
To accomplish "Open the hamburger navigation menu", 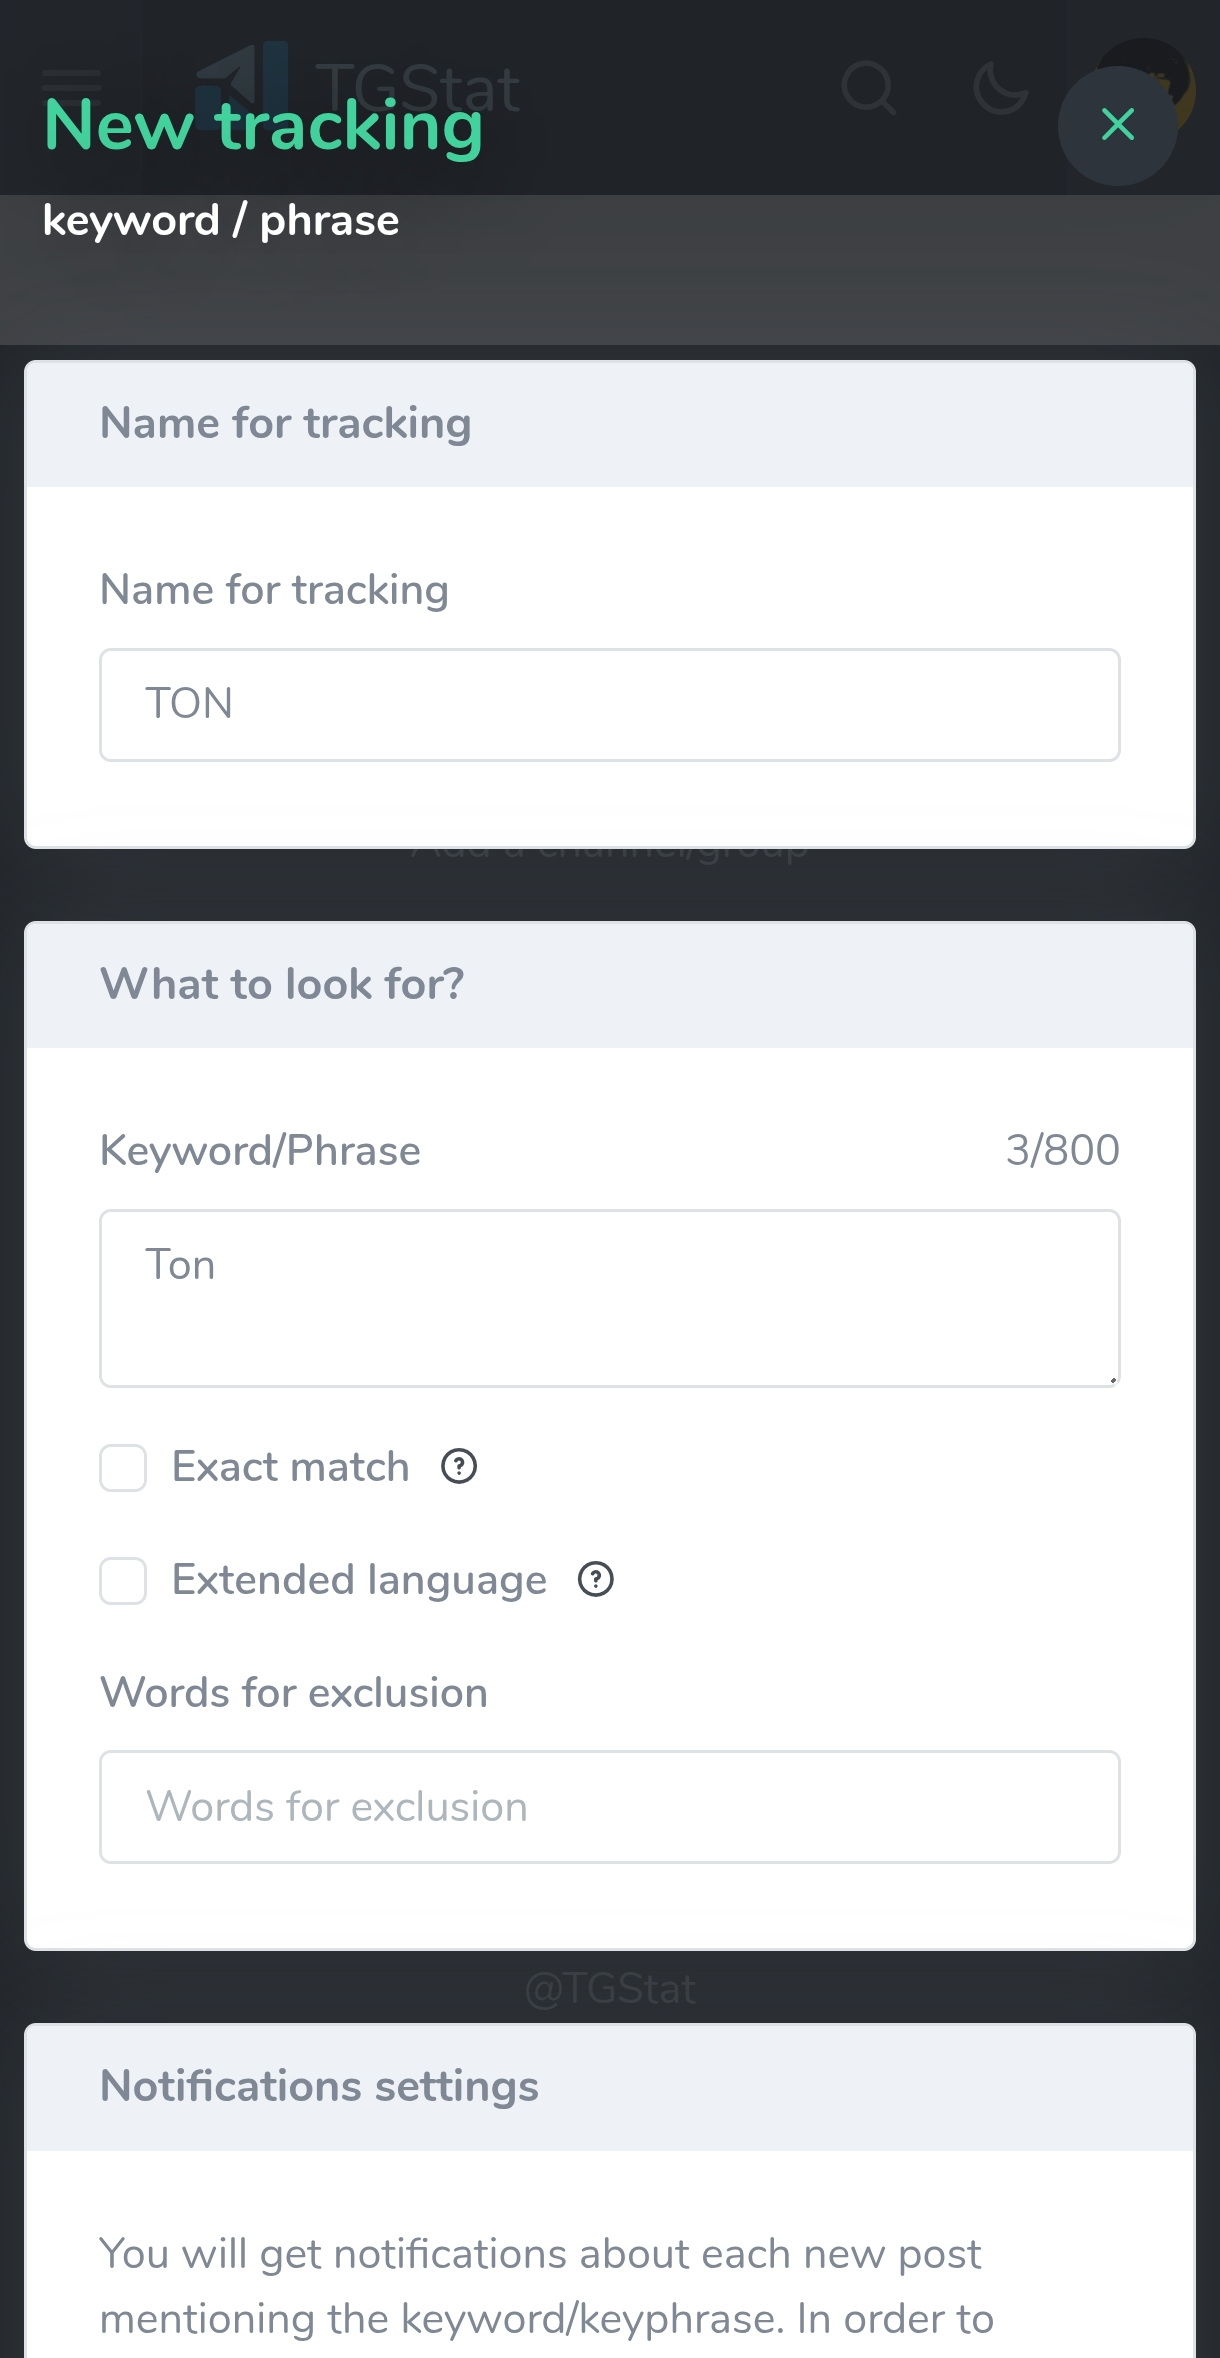I will pyautogui.click(x=71, y=84).
